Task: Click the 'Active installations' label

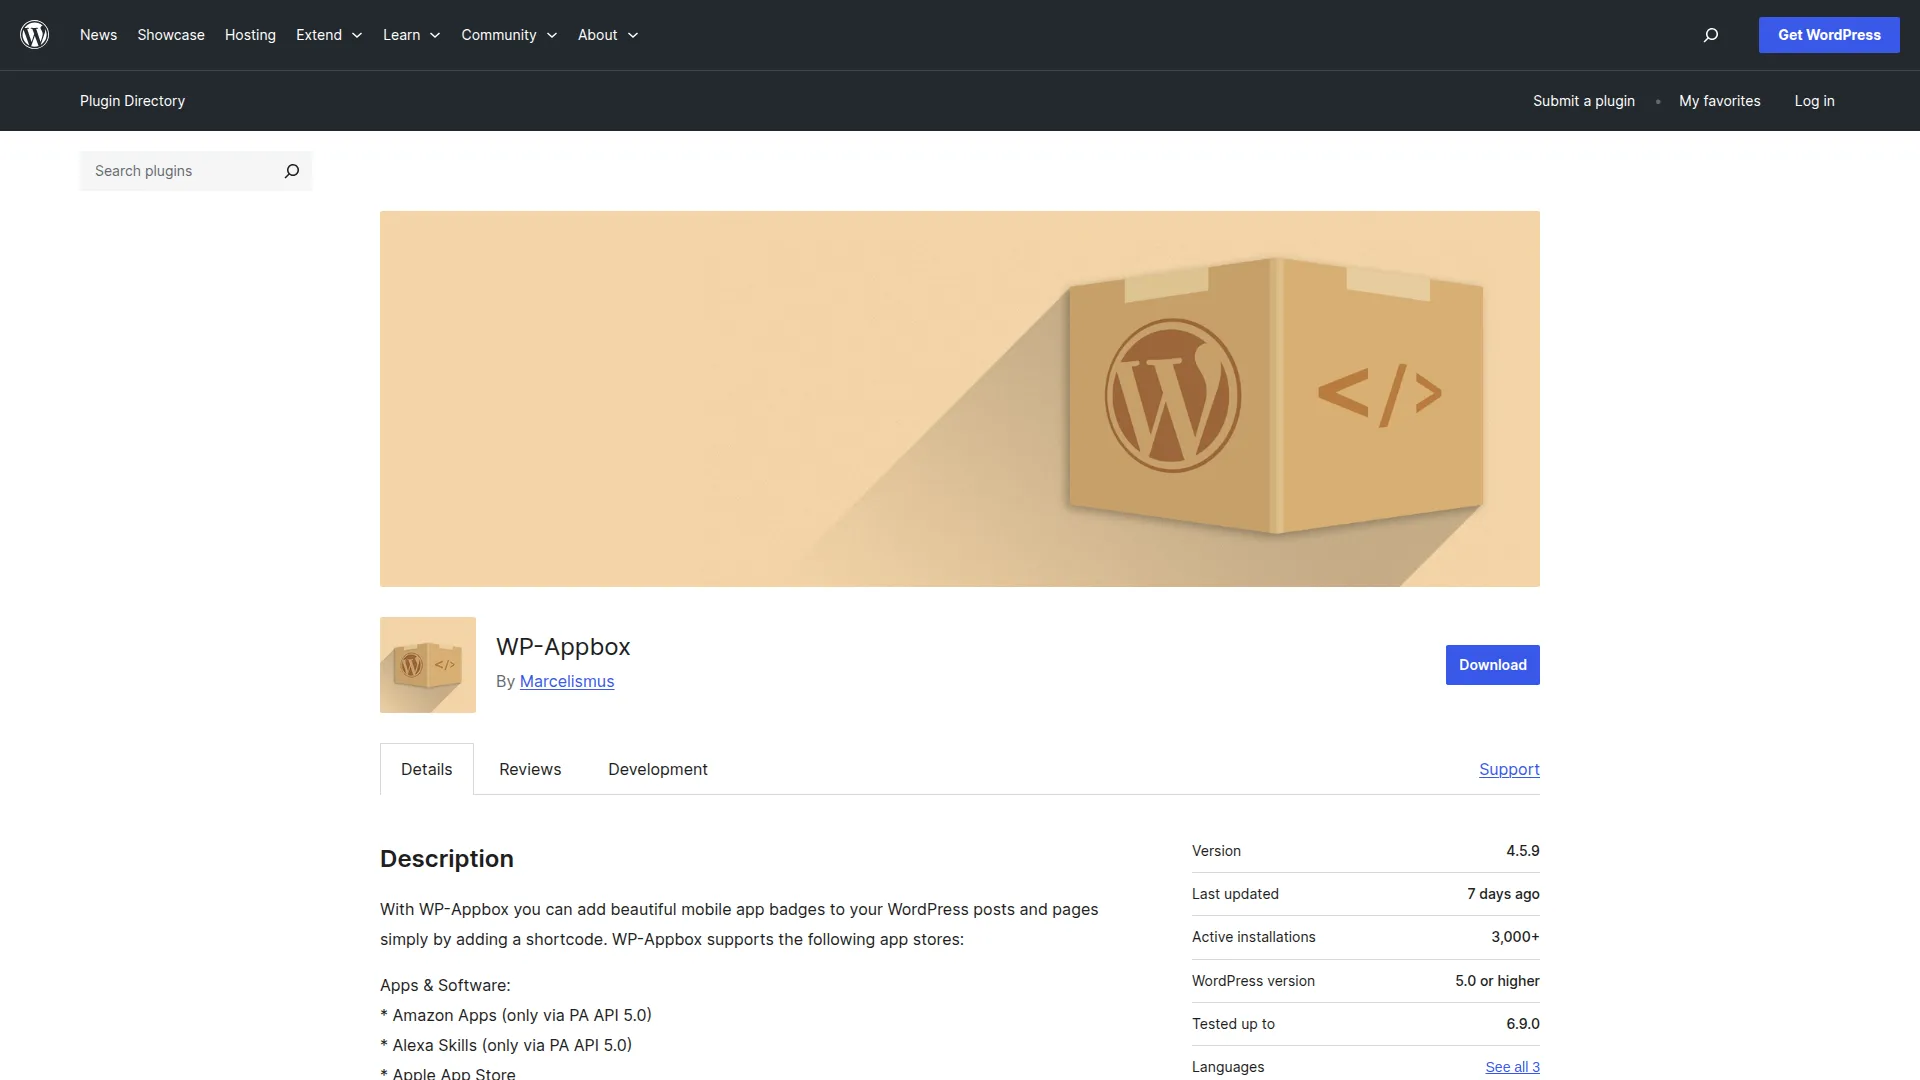Action: tap(1253, 937)
